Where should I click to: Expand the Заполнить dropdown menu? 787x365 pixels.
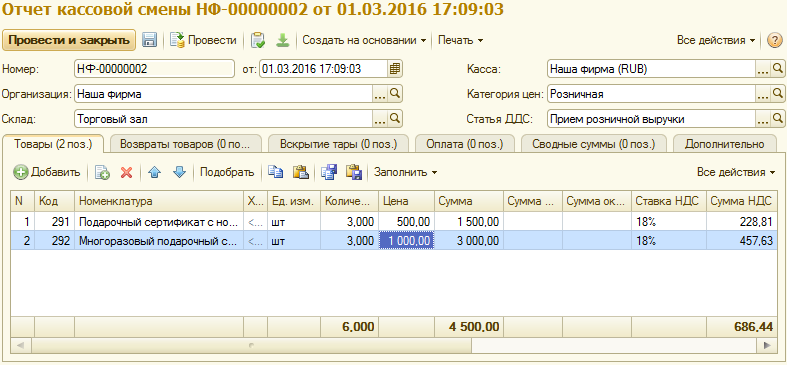(x=405, y=172)
